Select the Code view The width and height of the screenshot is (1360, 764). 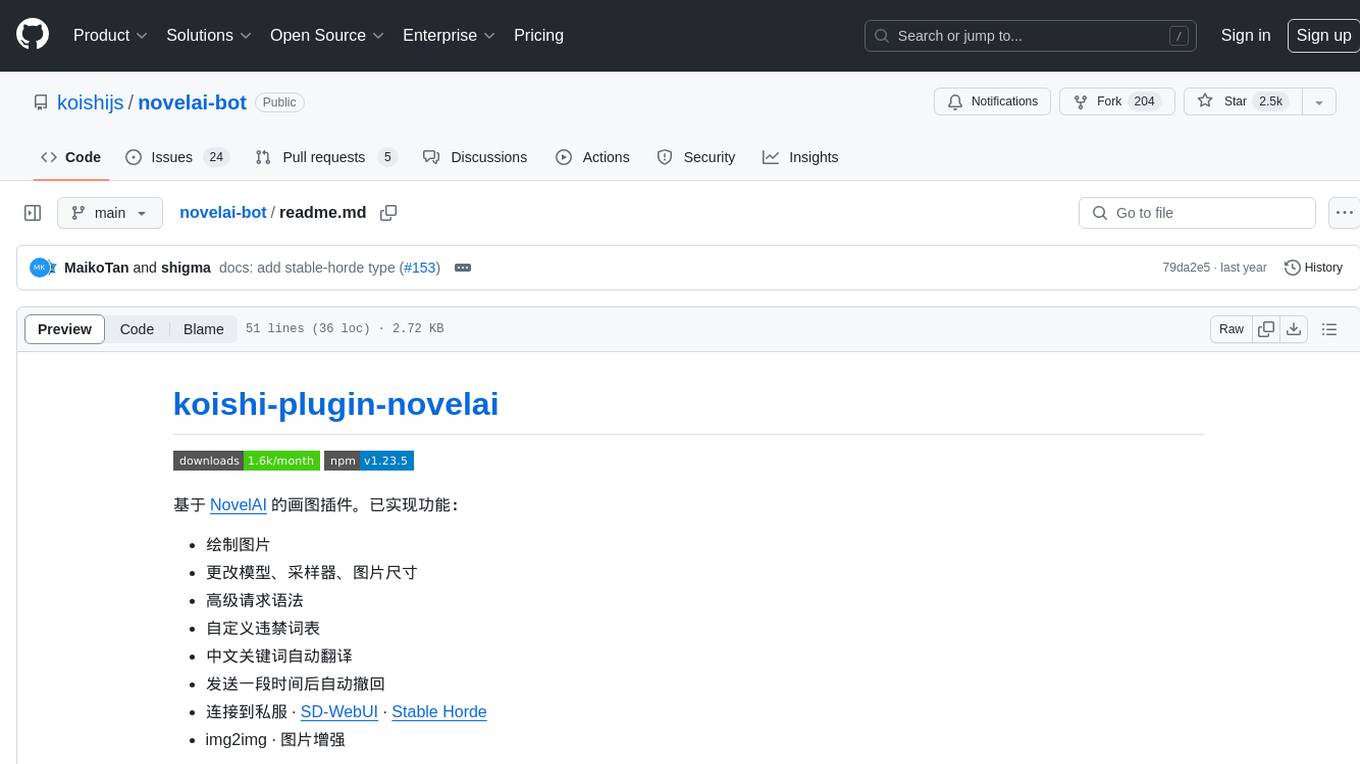137,329
